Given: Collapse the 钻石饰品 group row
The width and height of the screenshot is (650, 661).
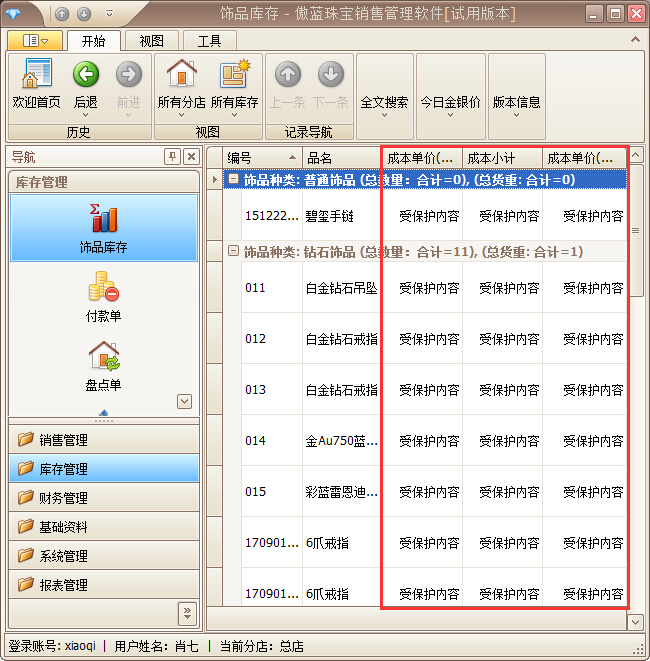Looking at the screenshot, I should click(233, 252).
